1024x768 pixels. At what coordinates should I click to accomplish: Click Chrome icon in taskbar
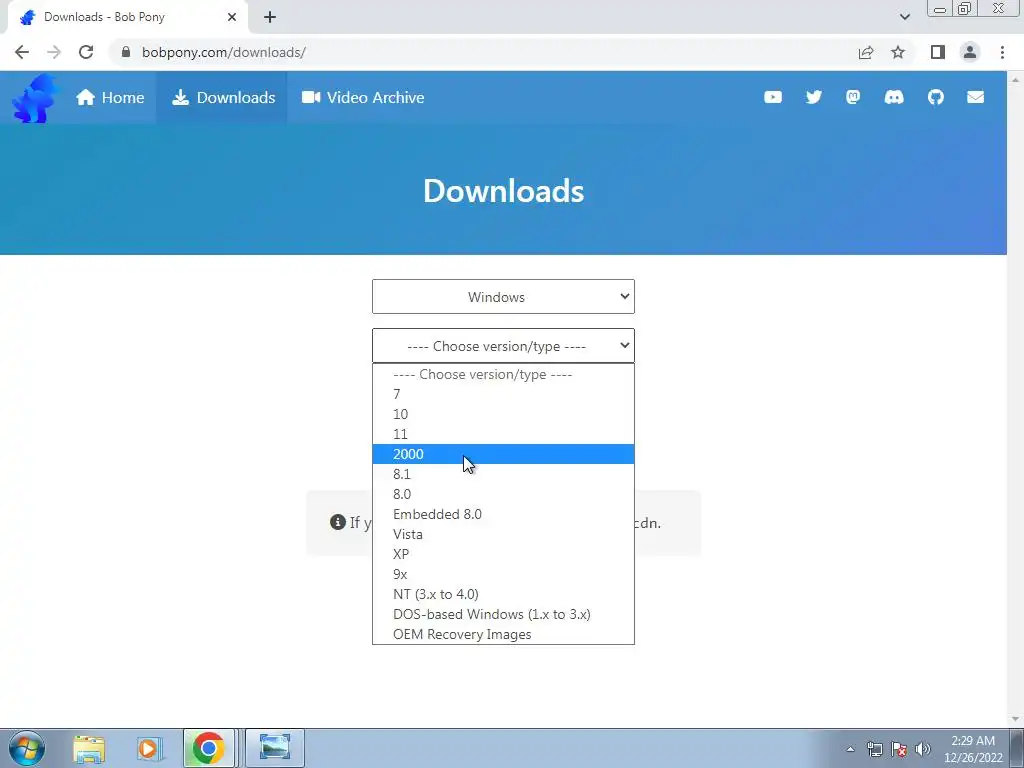208,748
